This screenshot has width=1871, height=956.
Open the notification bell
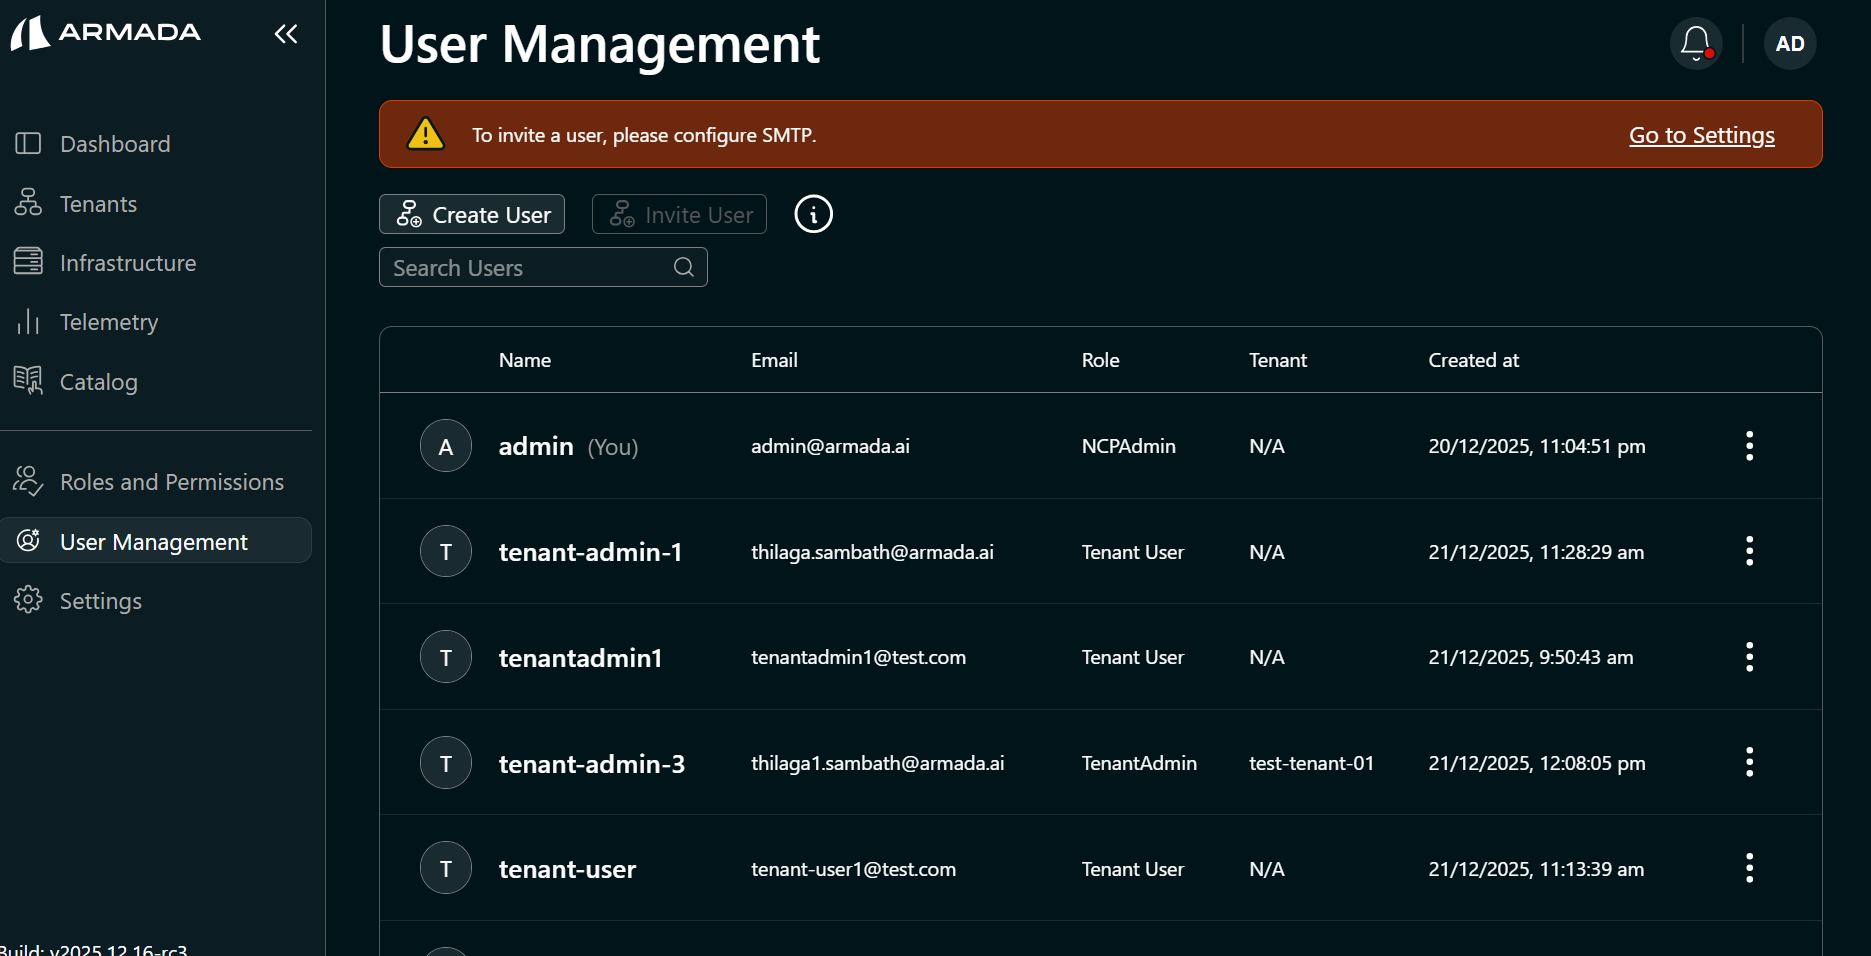click(1695, 43)
